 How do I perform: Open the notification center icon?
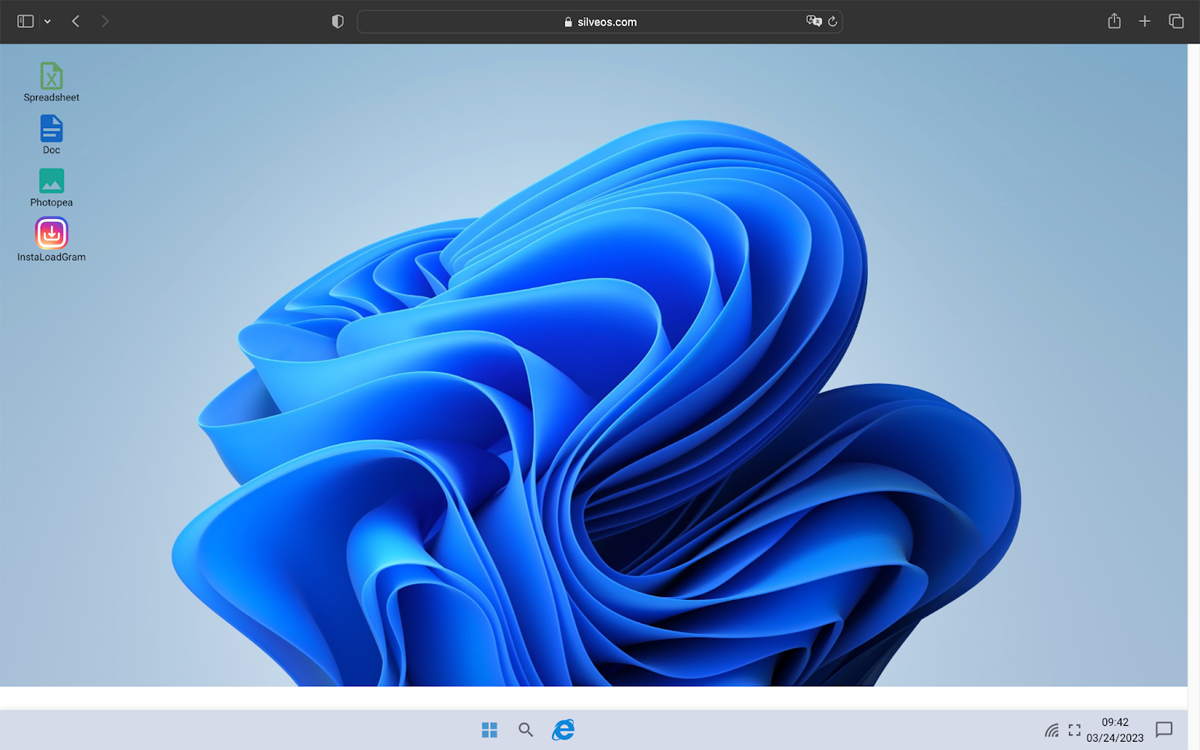click(x=1164, y=730)
